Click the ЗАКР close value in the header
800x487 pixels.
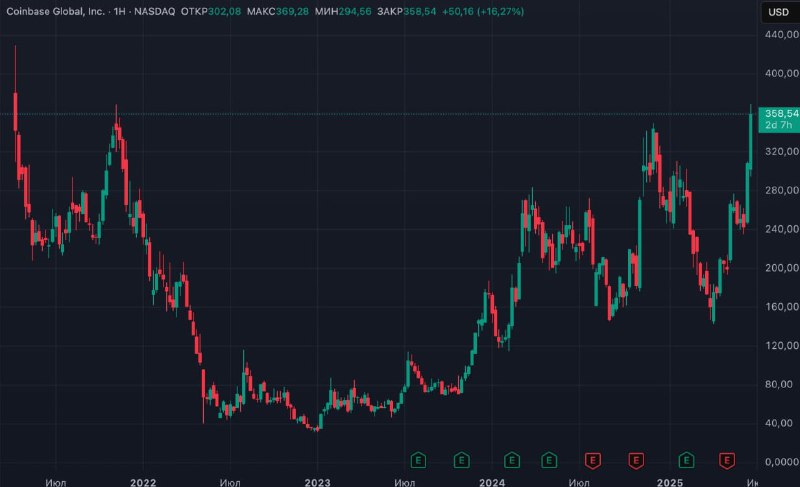click(x=419, y=11)
